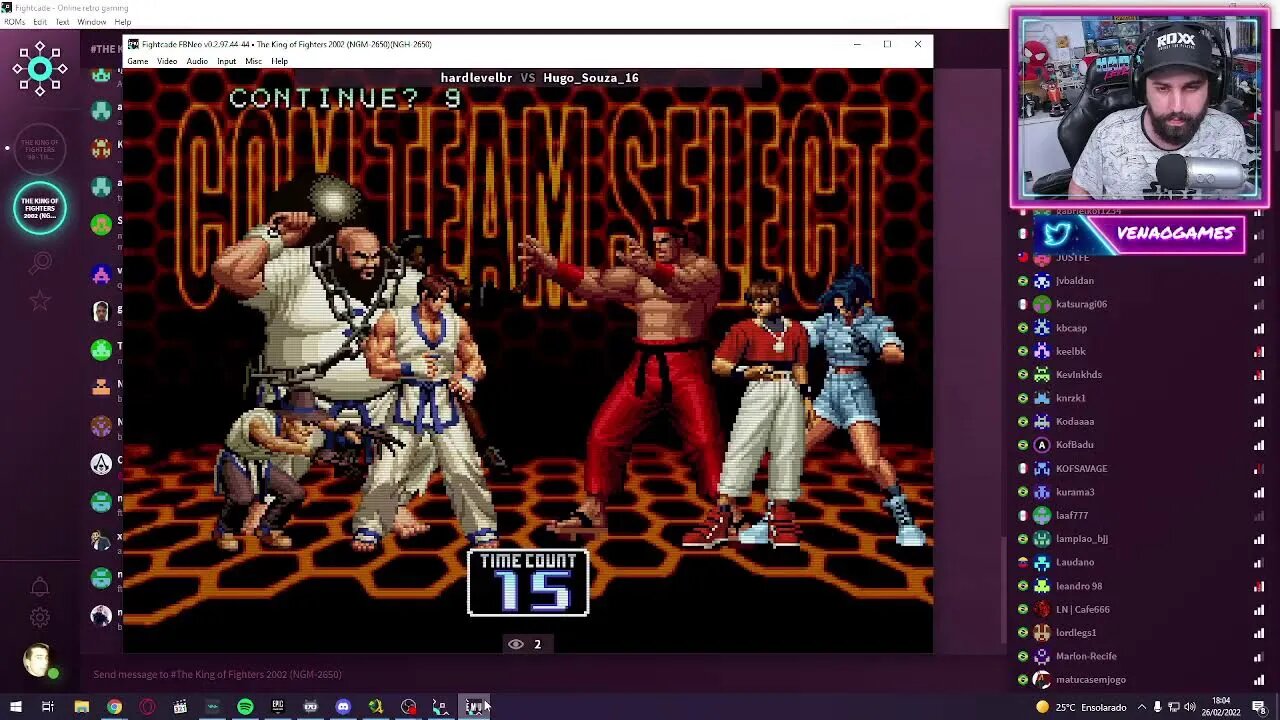
Task: Open ROMs menu in Fightcade window
Action: click(14, 22)
